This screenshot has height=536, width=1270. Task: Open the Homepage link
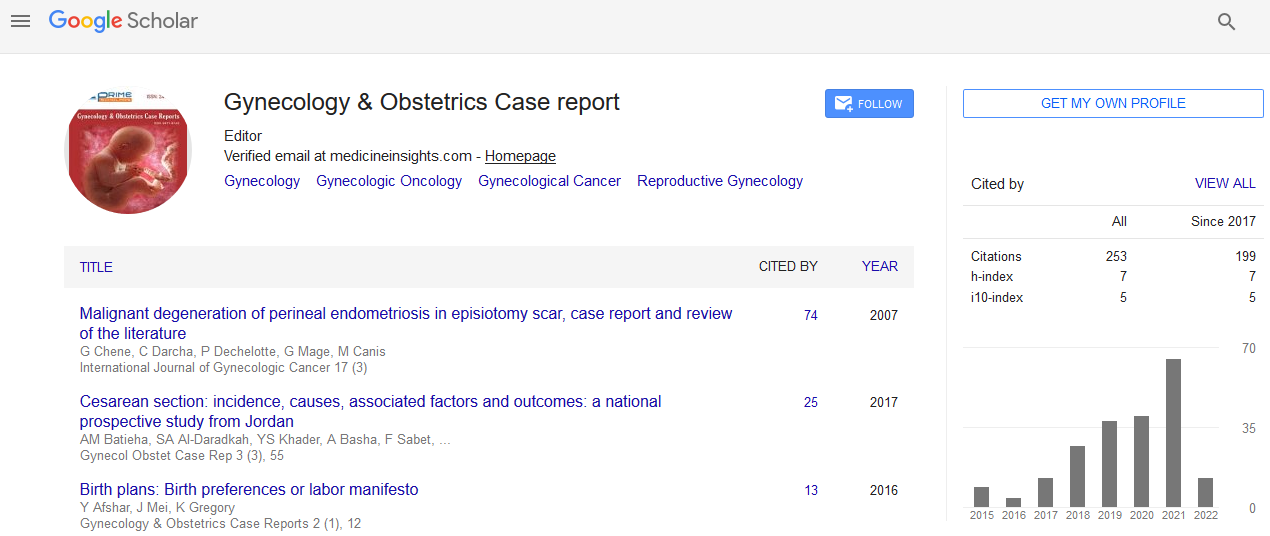(x=520, y=156)
